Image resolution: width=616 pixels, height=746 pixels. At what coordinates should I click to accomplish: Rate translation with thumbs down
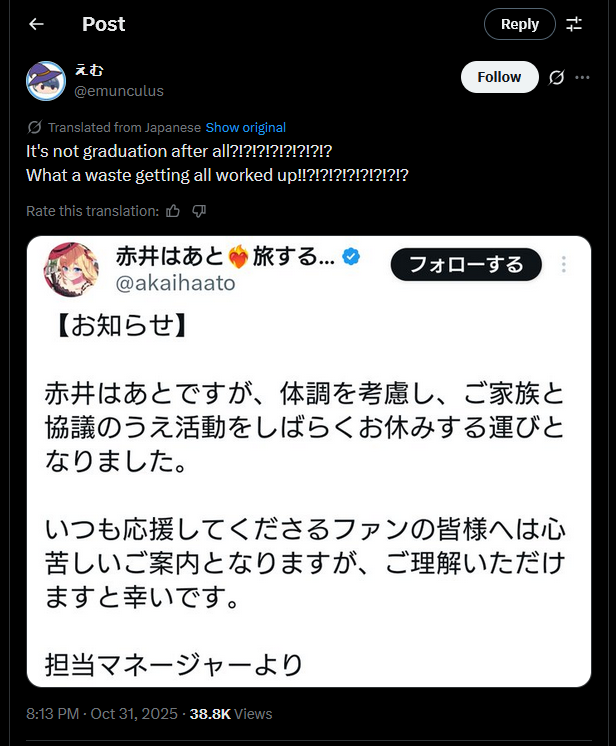coord(199,211)
